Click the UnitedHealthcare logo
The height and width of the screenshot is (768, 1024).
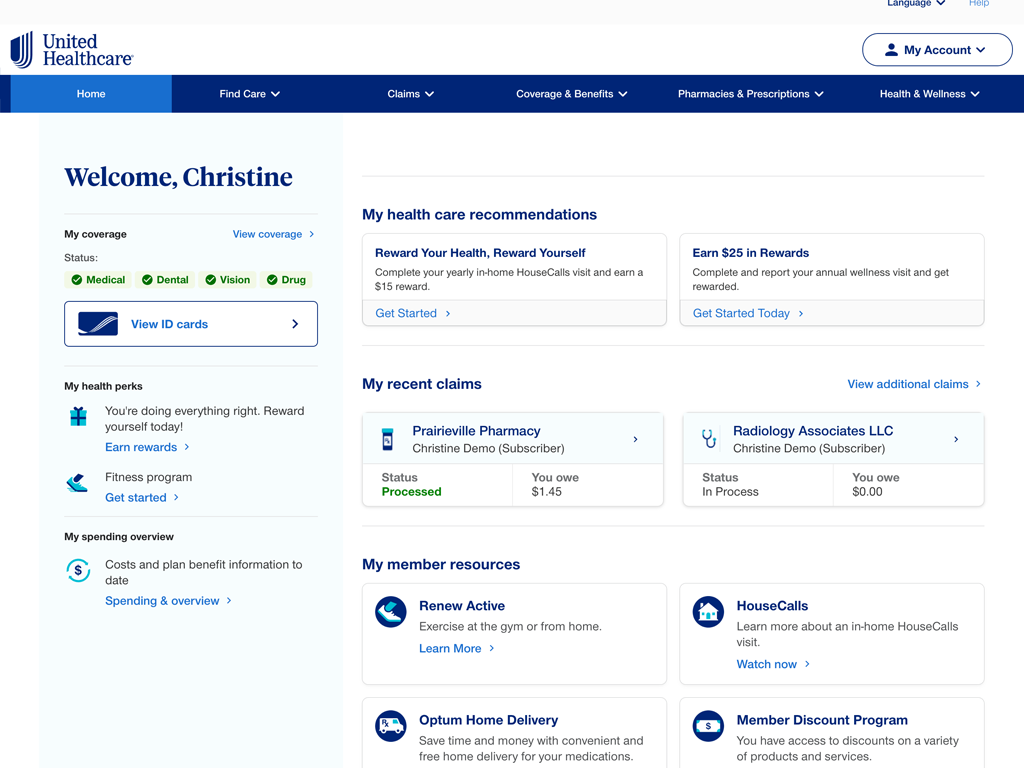click(71, 50)
